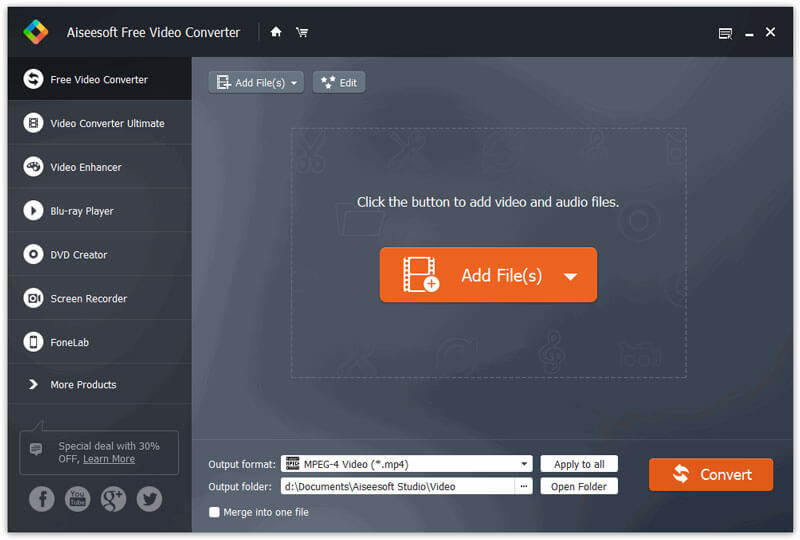
Task: Click the home icon in title bar
Action: point(276,32)
